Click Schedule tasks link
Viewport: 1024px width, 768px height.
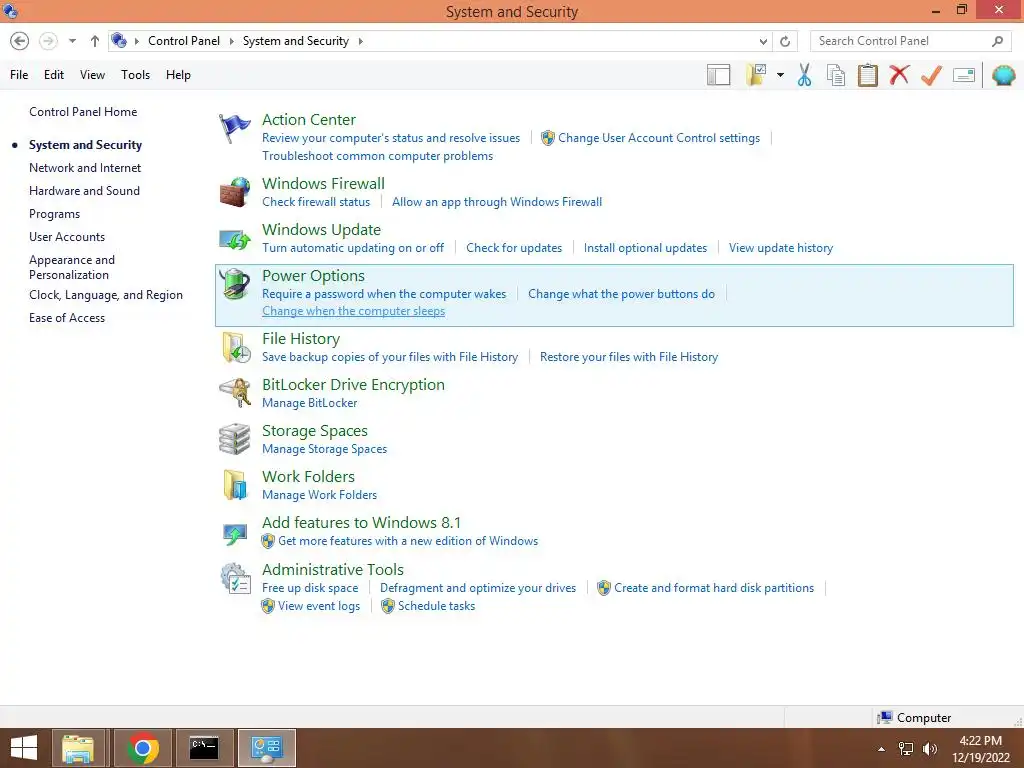[436, 605]
